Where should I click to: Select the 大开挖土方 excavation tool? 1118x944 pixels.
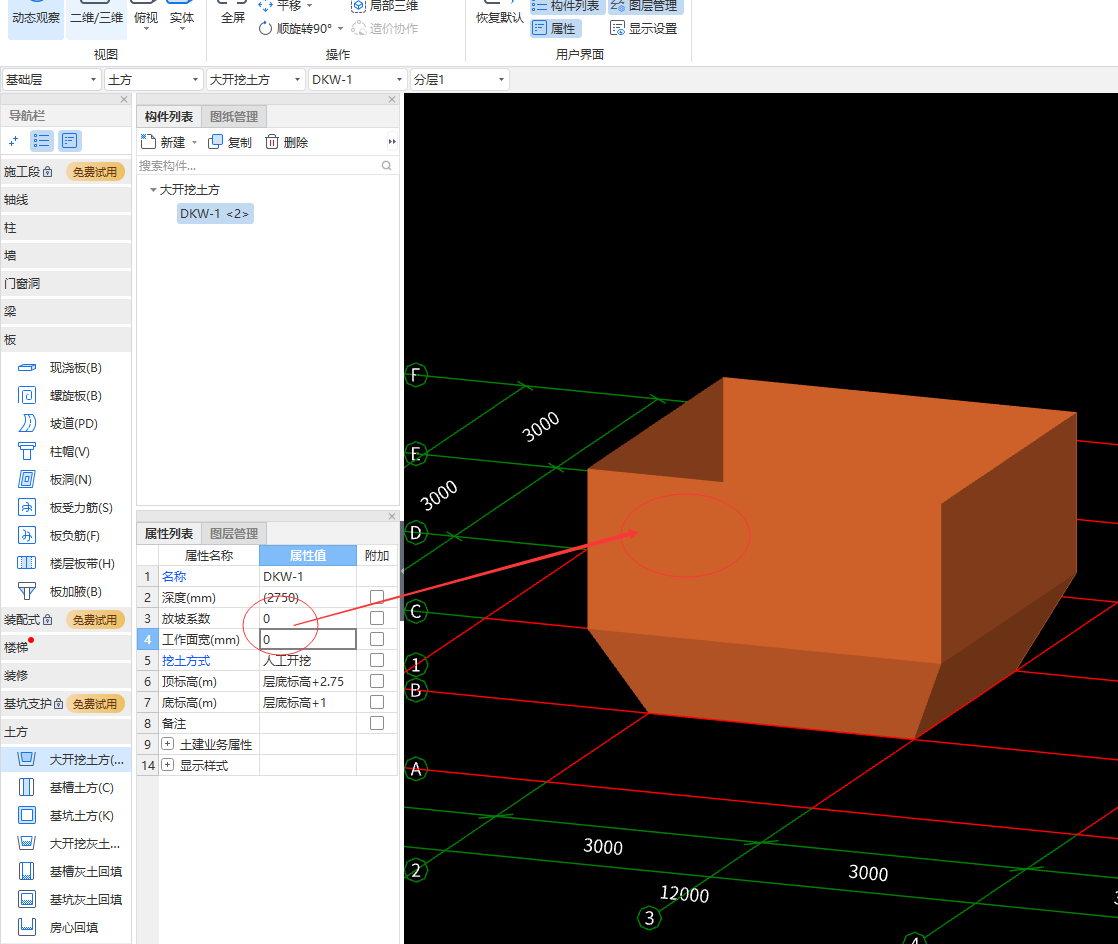coord(66,759)
